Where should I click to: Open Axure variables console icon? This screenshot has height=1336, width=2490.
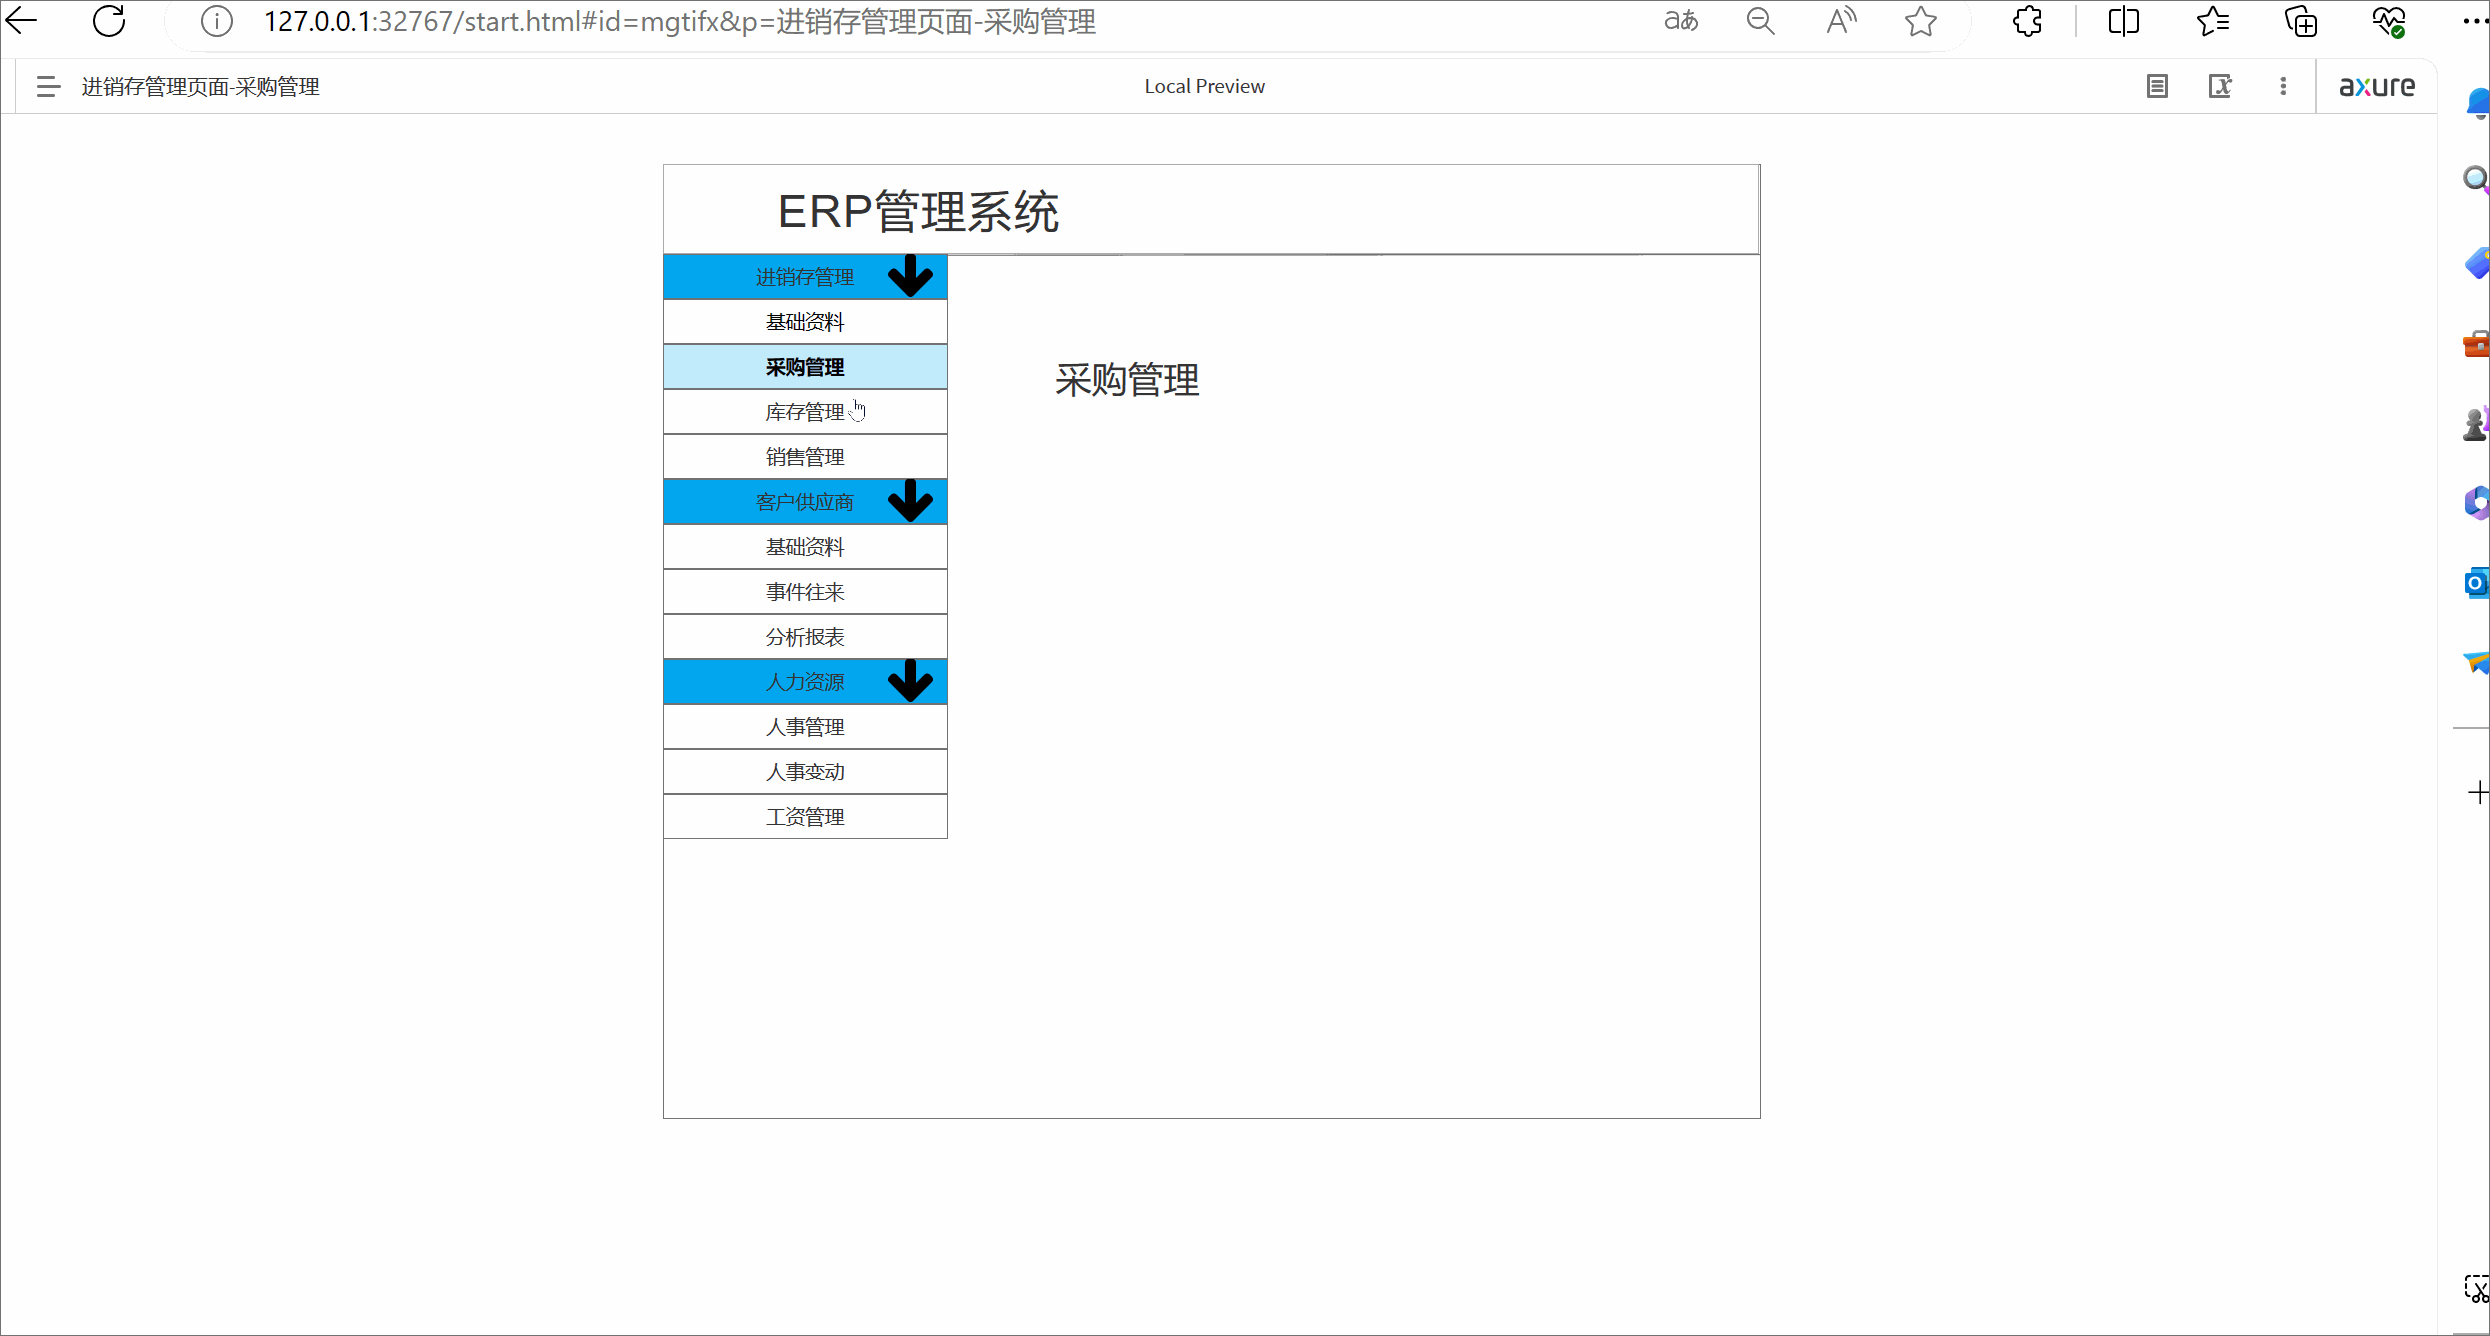[2220, 87]
